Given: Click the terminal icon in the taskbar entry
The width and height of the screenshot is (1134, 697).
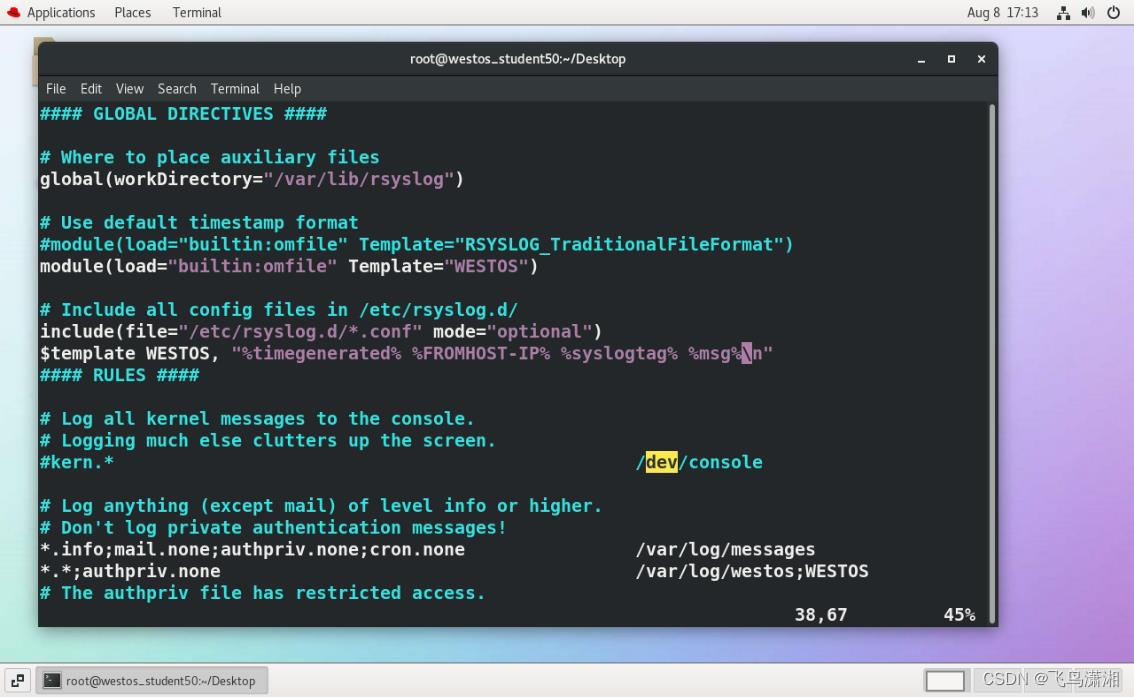Looking at the screenshot, I should point(51,680).
